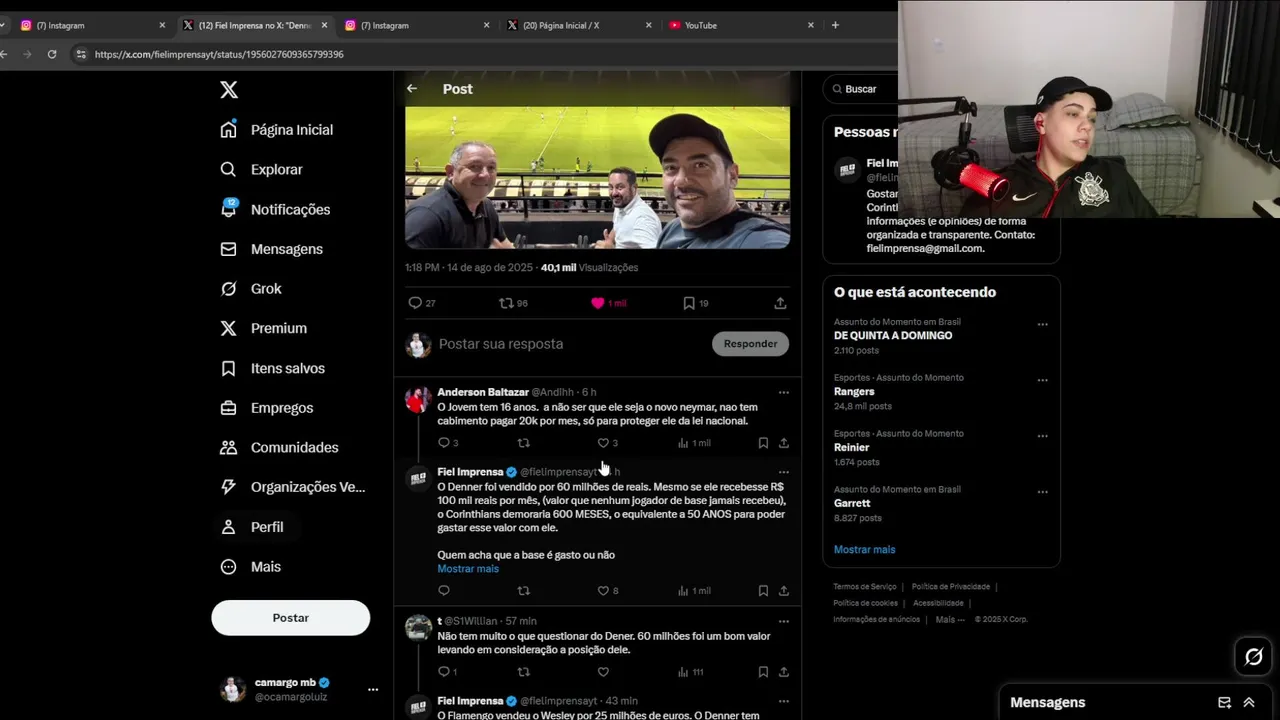Bookmark Fiel Imprensa's Denner reply

pyautogui.click(x=763, y=591)
